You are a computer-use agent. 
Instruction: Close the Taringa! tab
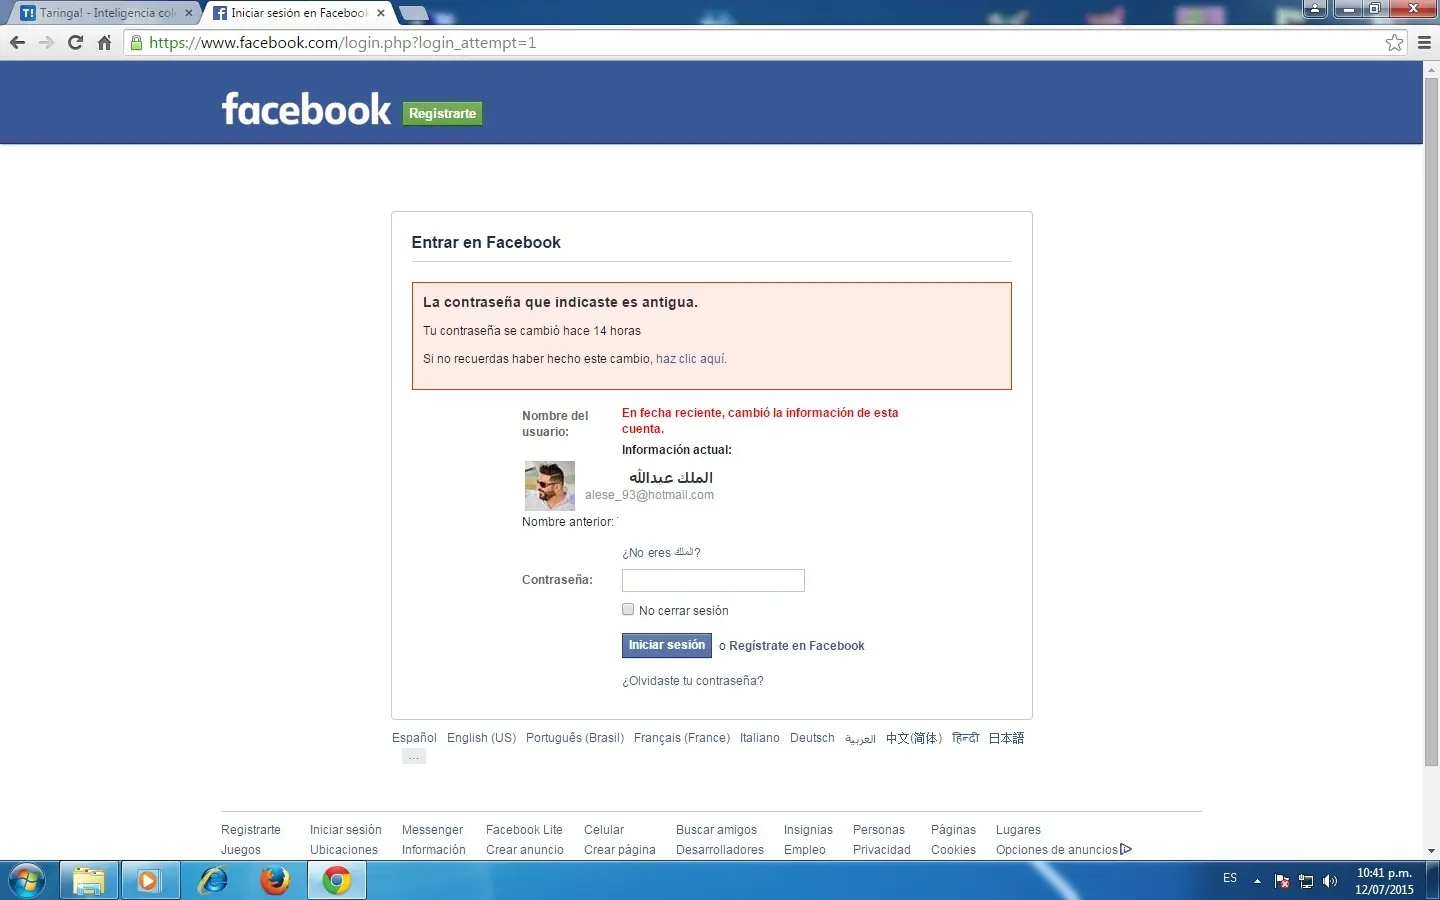[x=189, y=13]
